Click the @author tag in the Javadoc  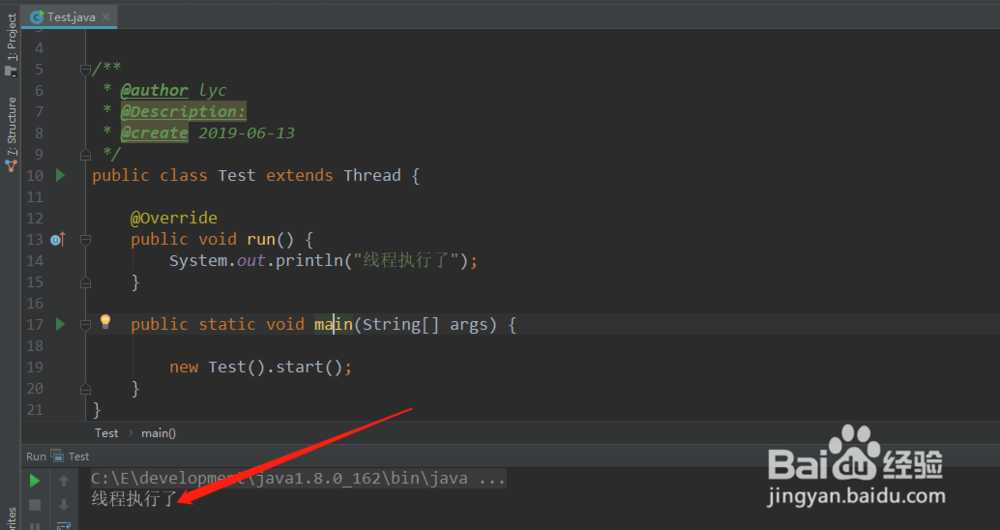tap(154, 91)
